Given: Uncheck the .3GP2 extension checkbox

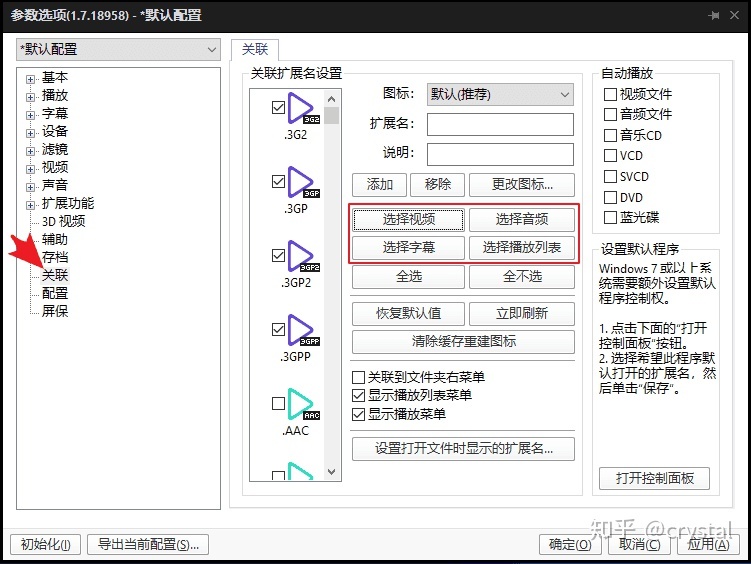Looking at the screenshot, I should pyautogui.click(x=278, y=255).
